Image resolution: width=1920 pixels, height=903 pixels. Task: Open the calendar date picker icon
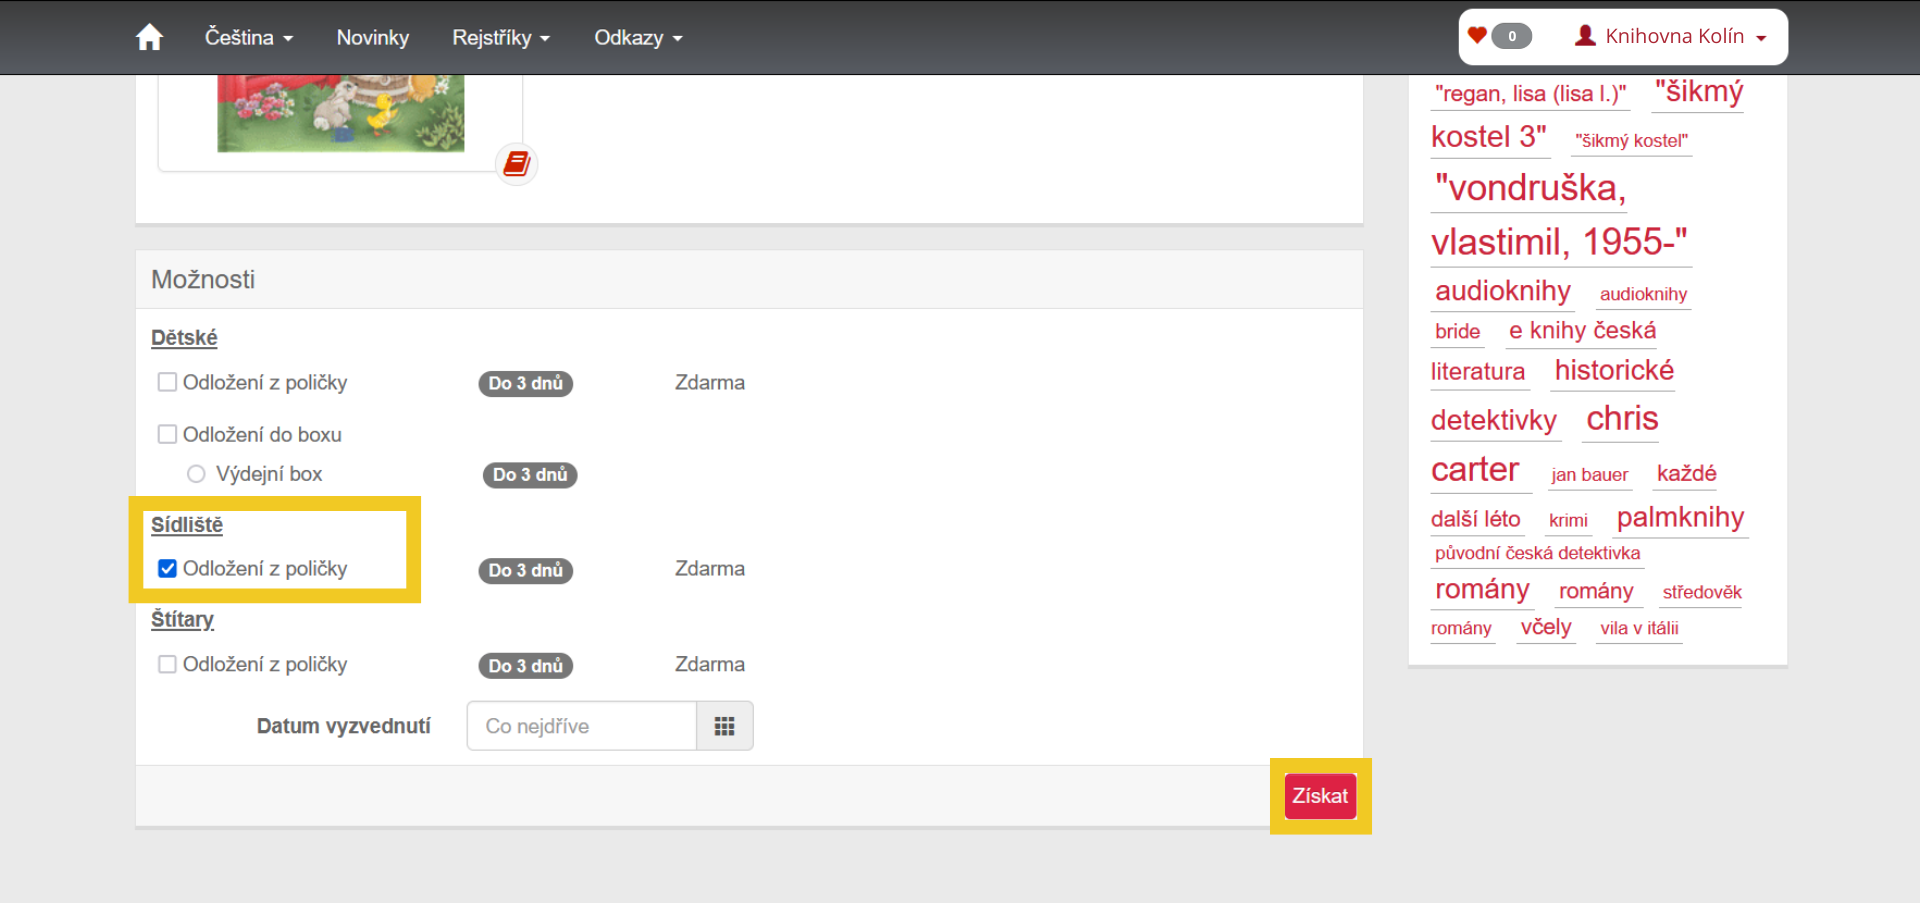725,726
